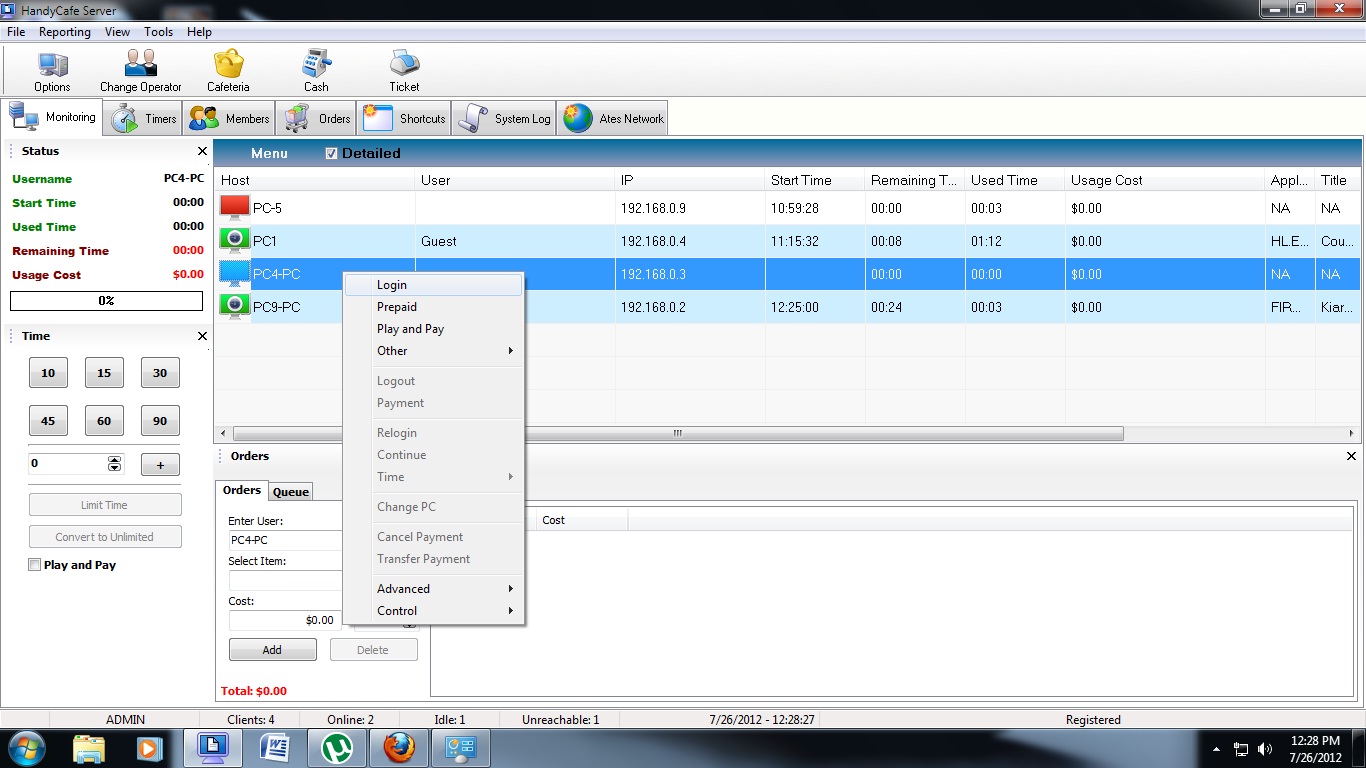Switch to the Timers tab

(144, 118)
